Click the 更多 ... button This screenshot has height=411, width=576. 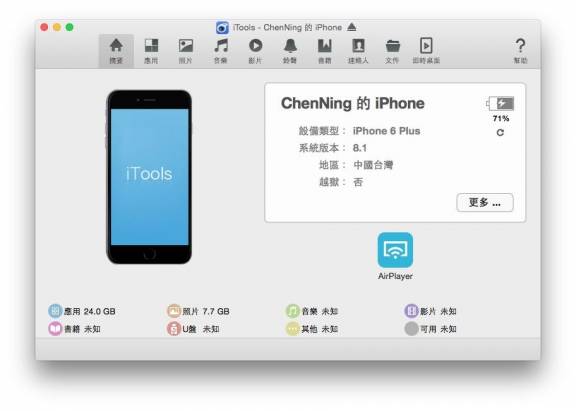click(485, 202)
